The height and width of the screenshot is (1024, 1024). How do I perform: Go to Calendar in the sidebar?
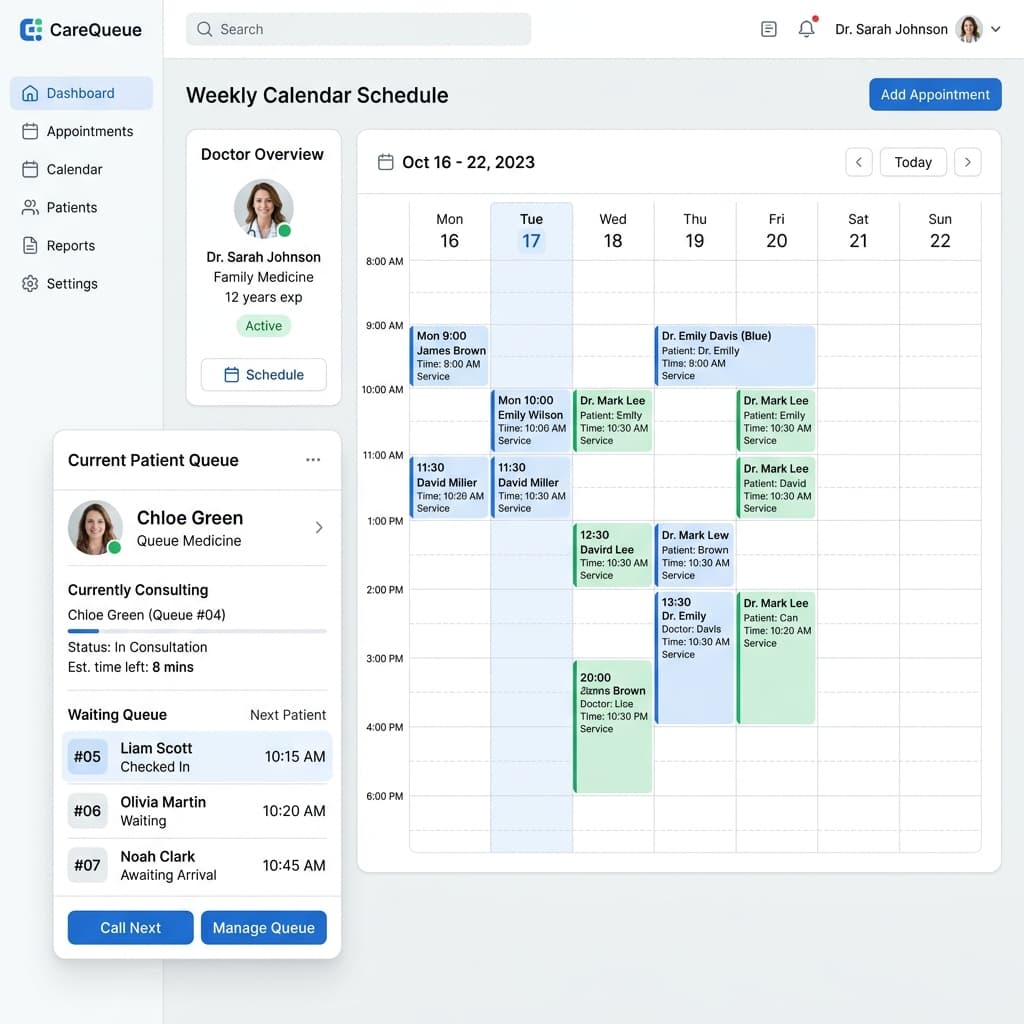81,169
